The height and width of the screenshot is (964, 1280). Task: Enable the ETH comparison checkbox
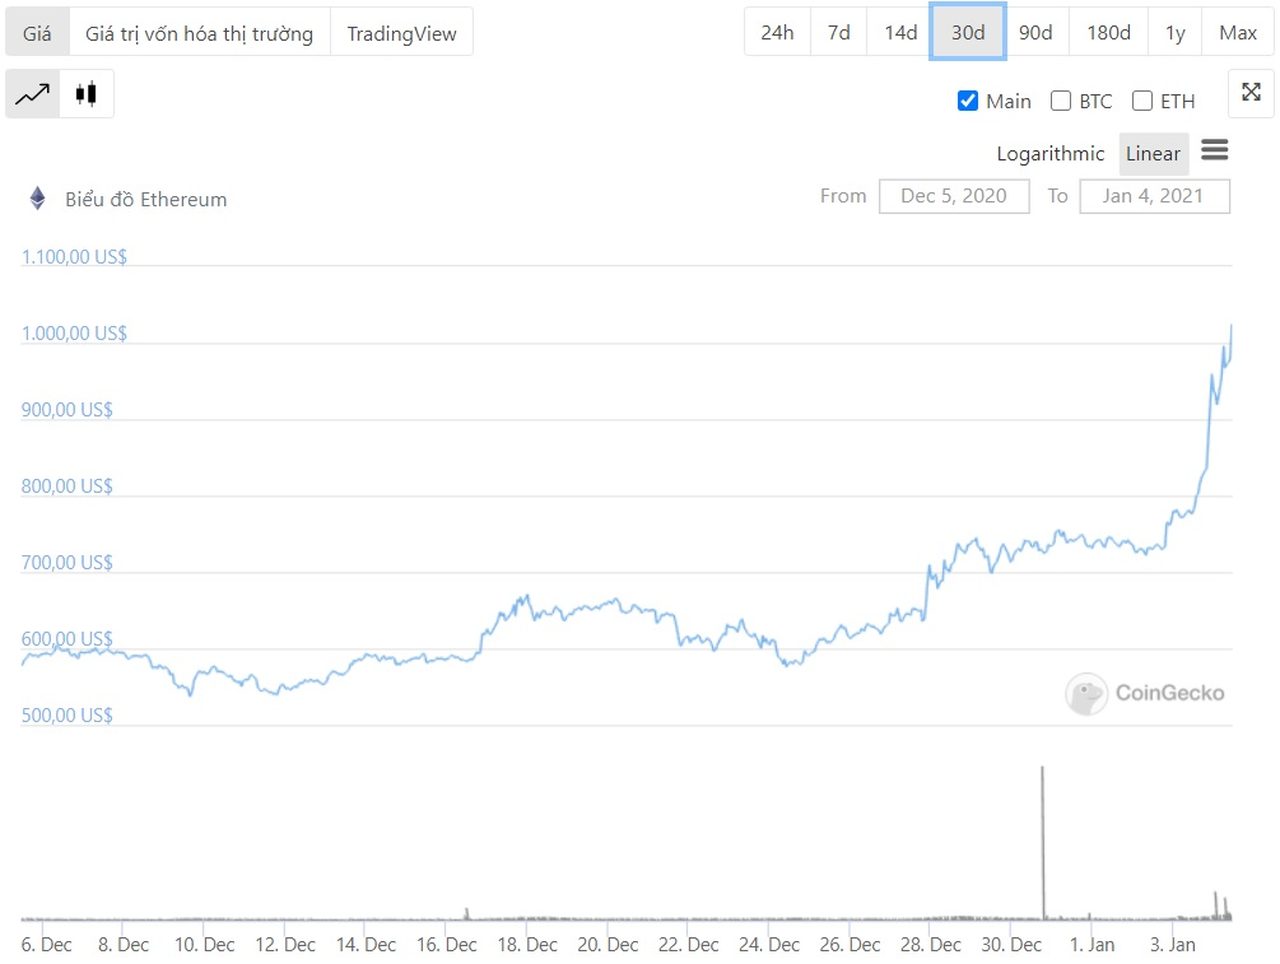tap(1142, 101)
